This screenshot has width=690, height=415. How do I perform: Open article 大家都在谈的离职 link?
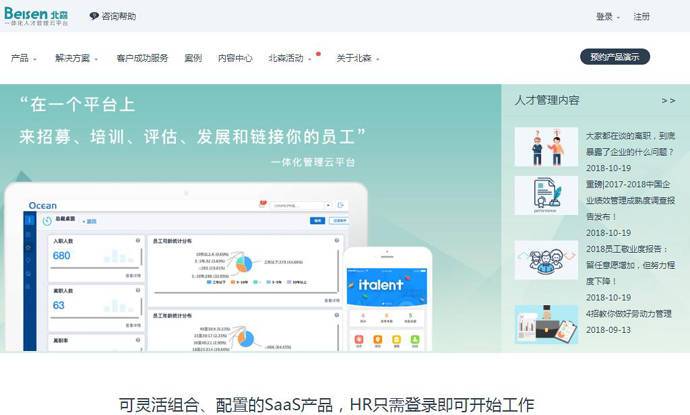[629, 143]
